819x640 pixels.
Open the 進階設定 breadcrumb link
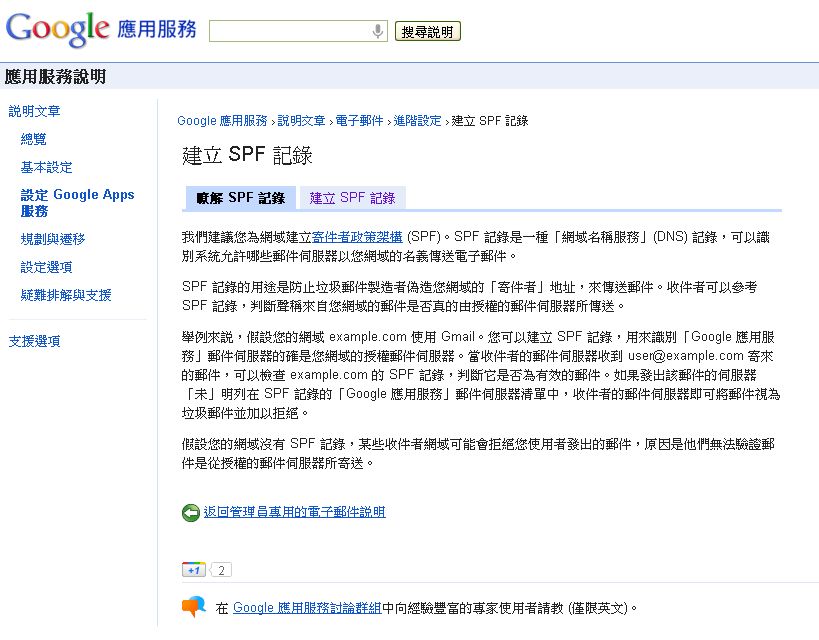tap(417, 121)
